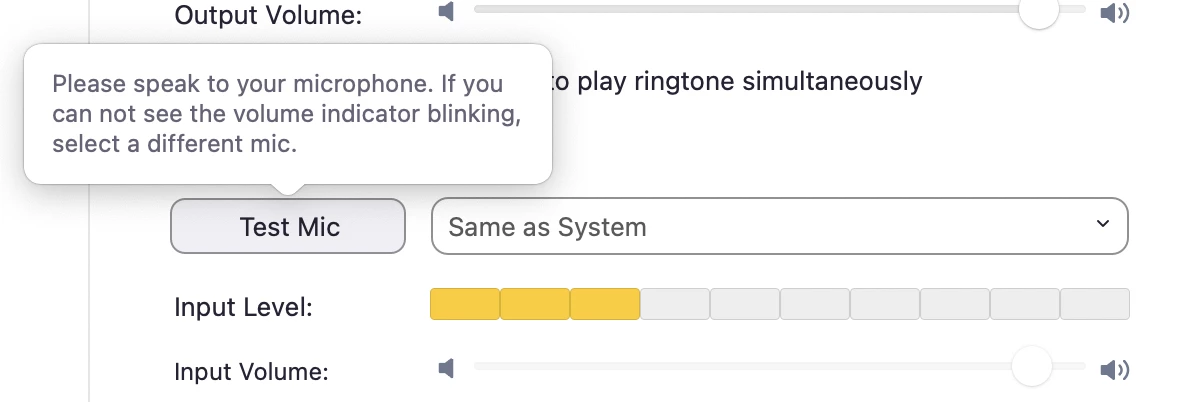Click the microphone tooltip message bubble
Viewport: 1194px width, 402px height.
(287, 113)
